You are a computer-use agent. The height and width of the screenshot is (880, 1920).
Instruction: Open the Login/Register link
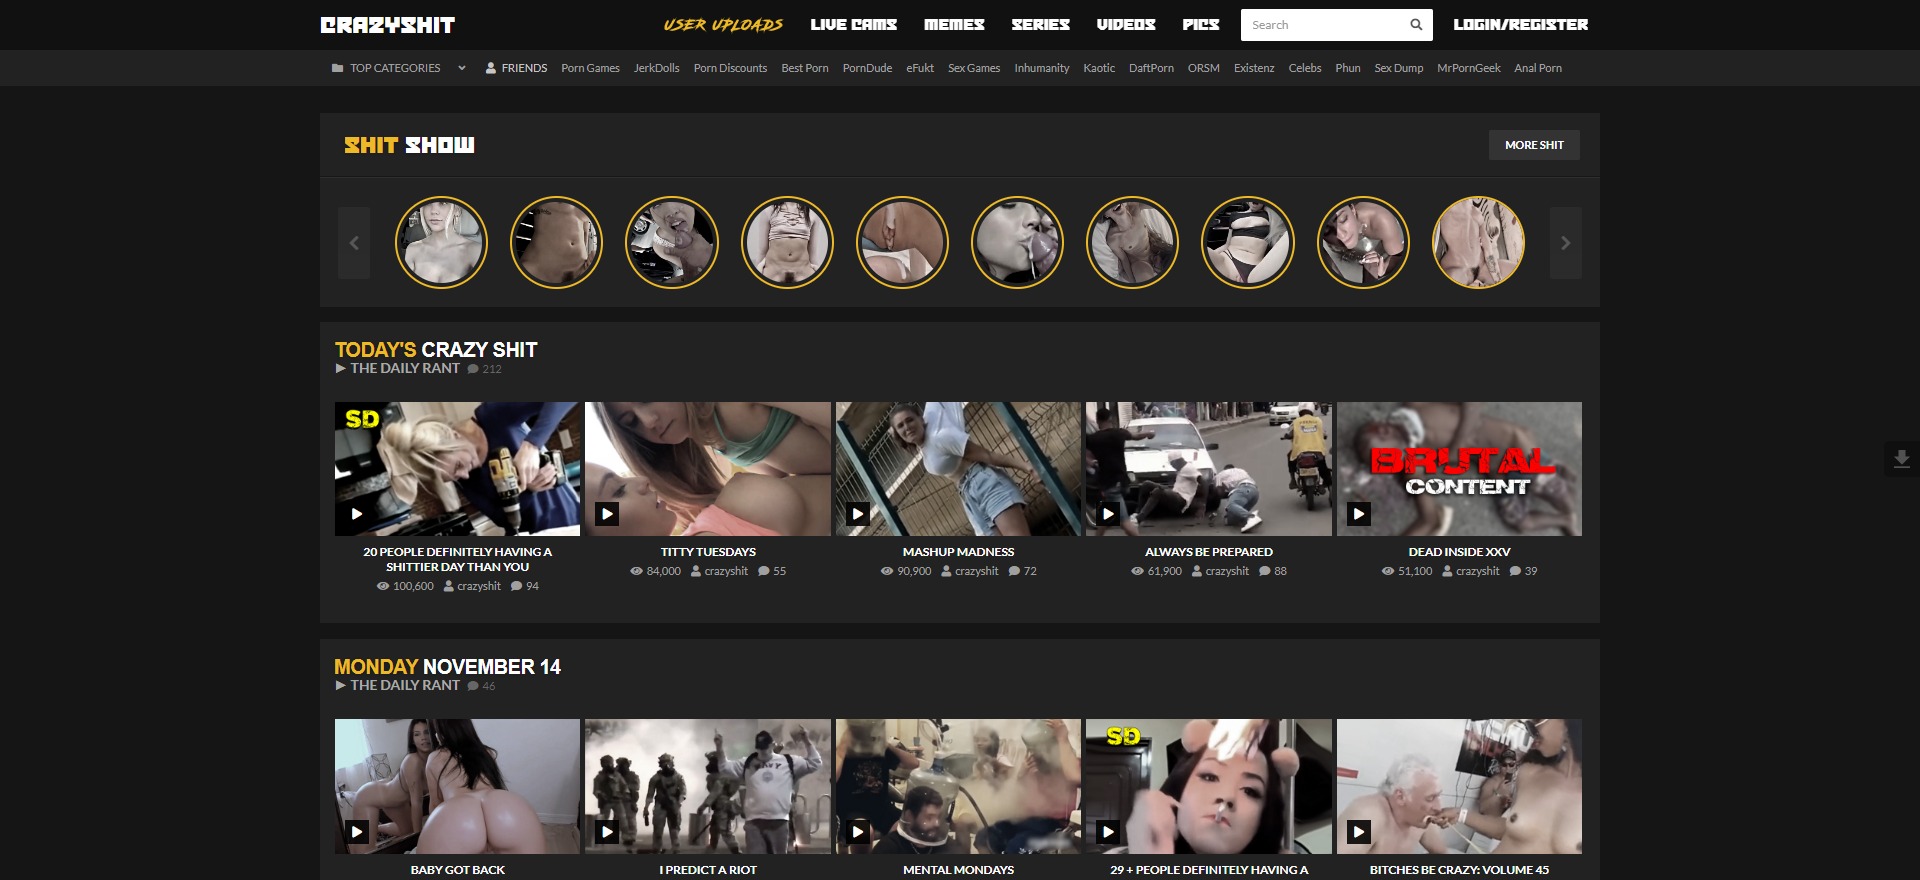click(1520, 25)
